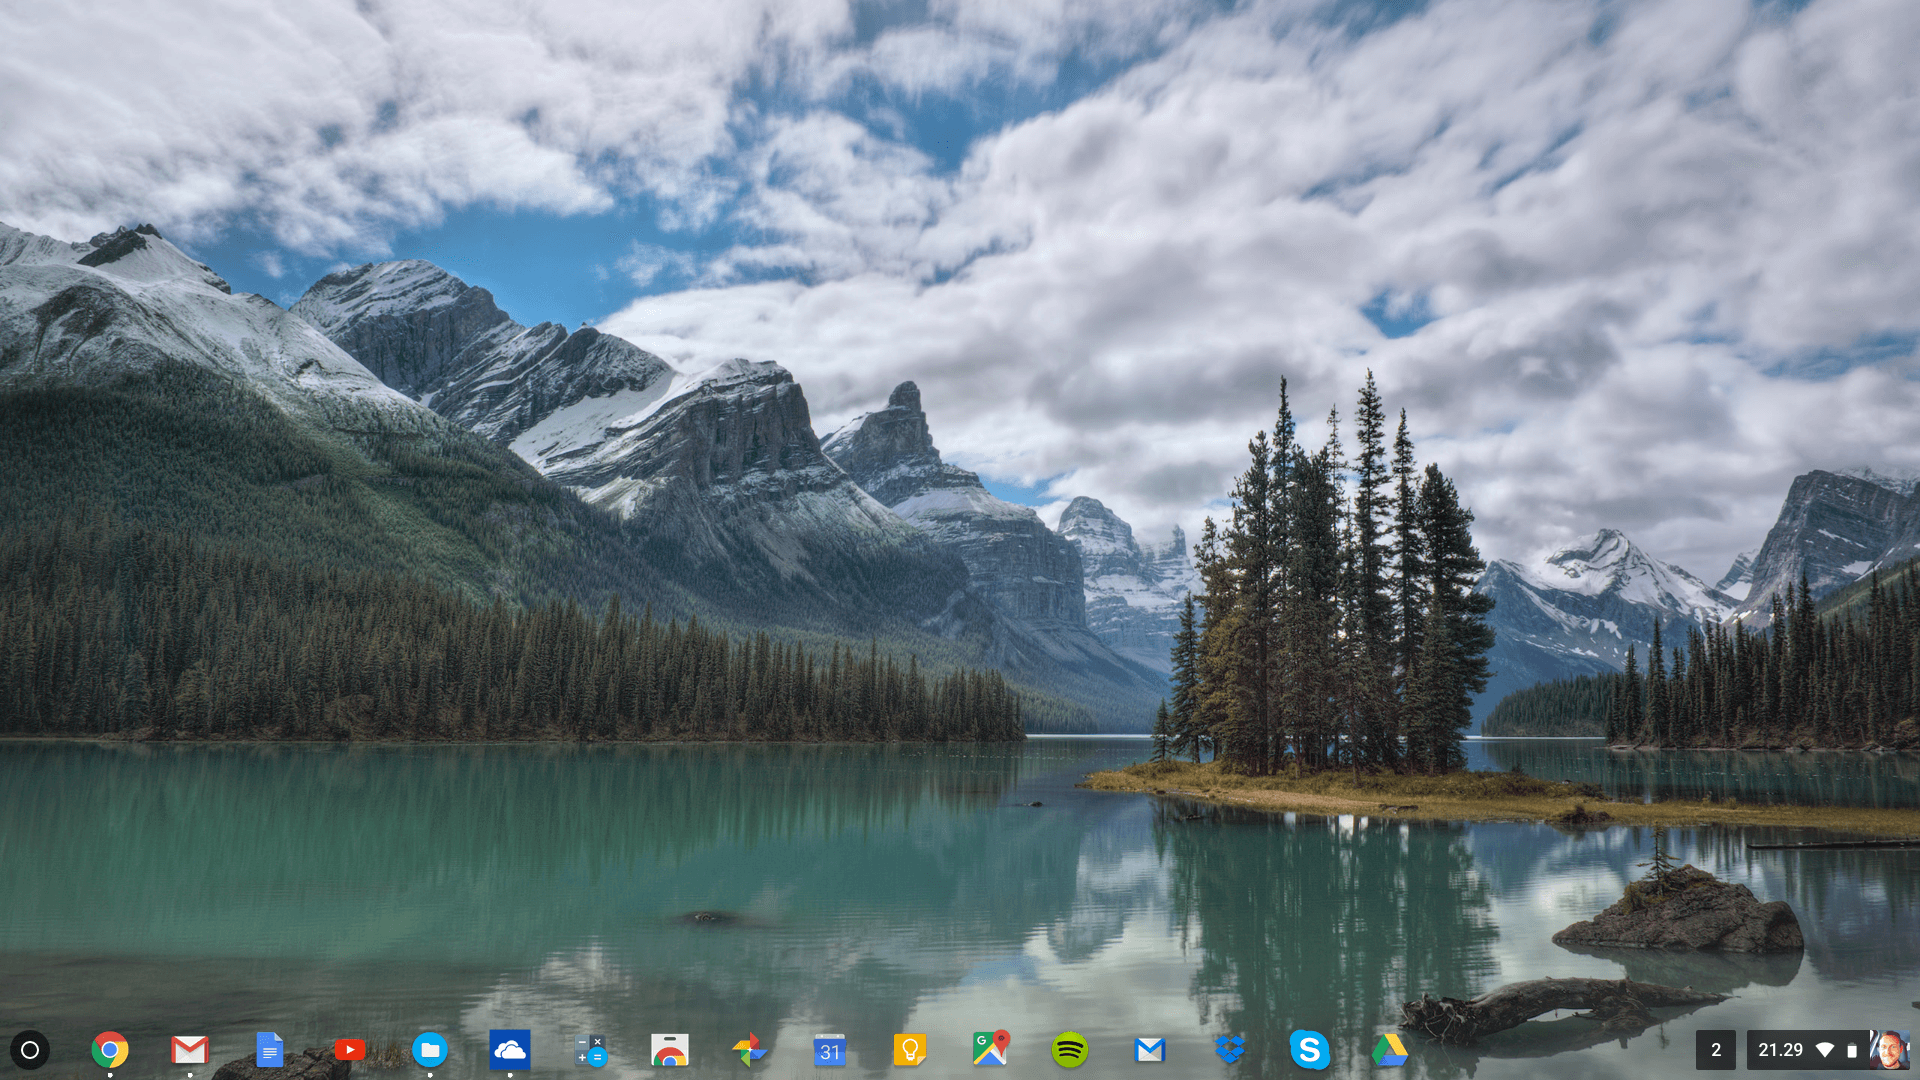Click the Wi-Fi status icon
The width and height of the screenshot is (1920, 1080).
(1825, 1050)
